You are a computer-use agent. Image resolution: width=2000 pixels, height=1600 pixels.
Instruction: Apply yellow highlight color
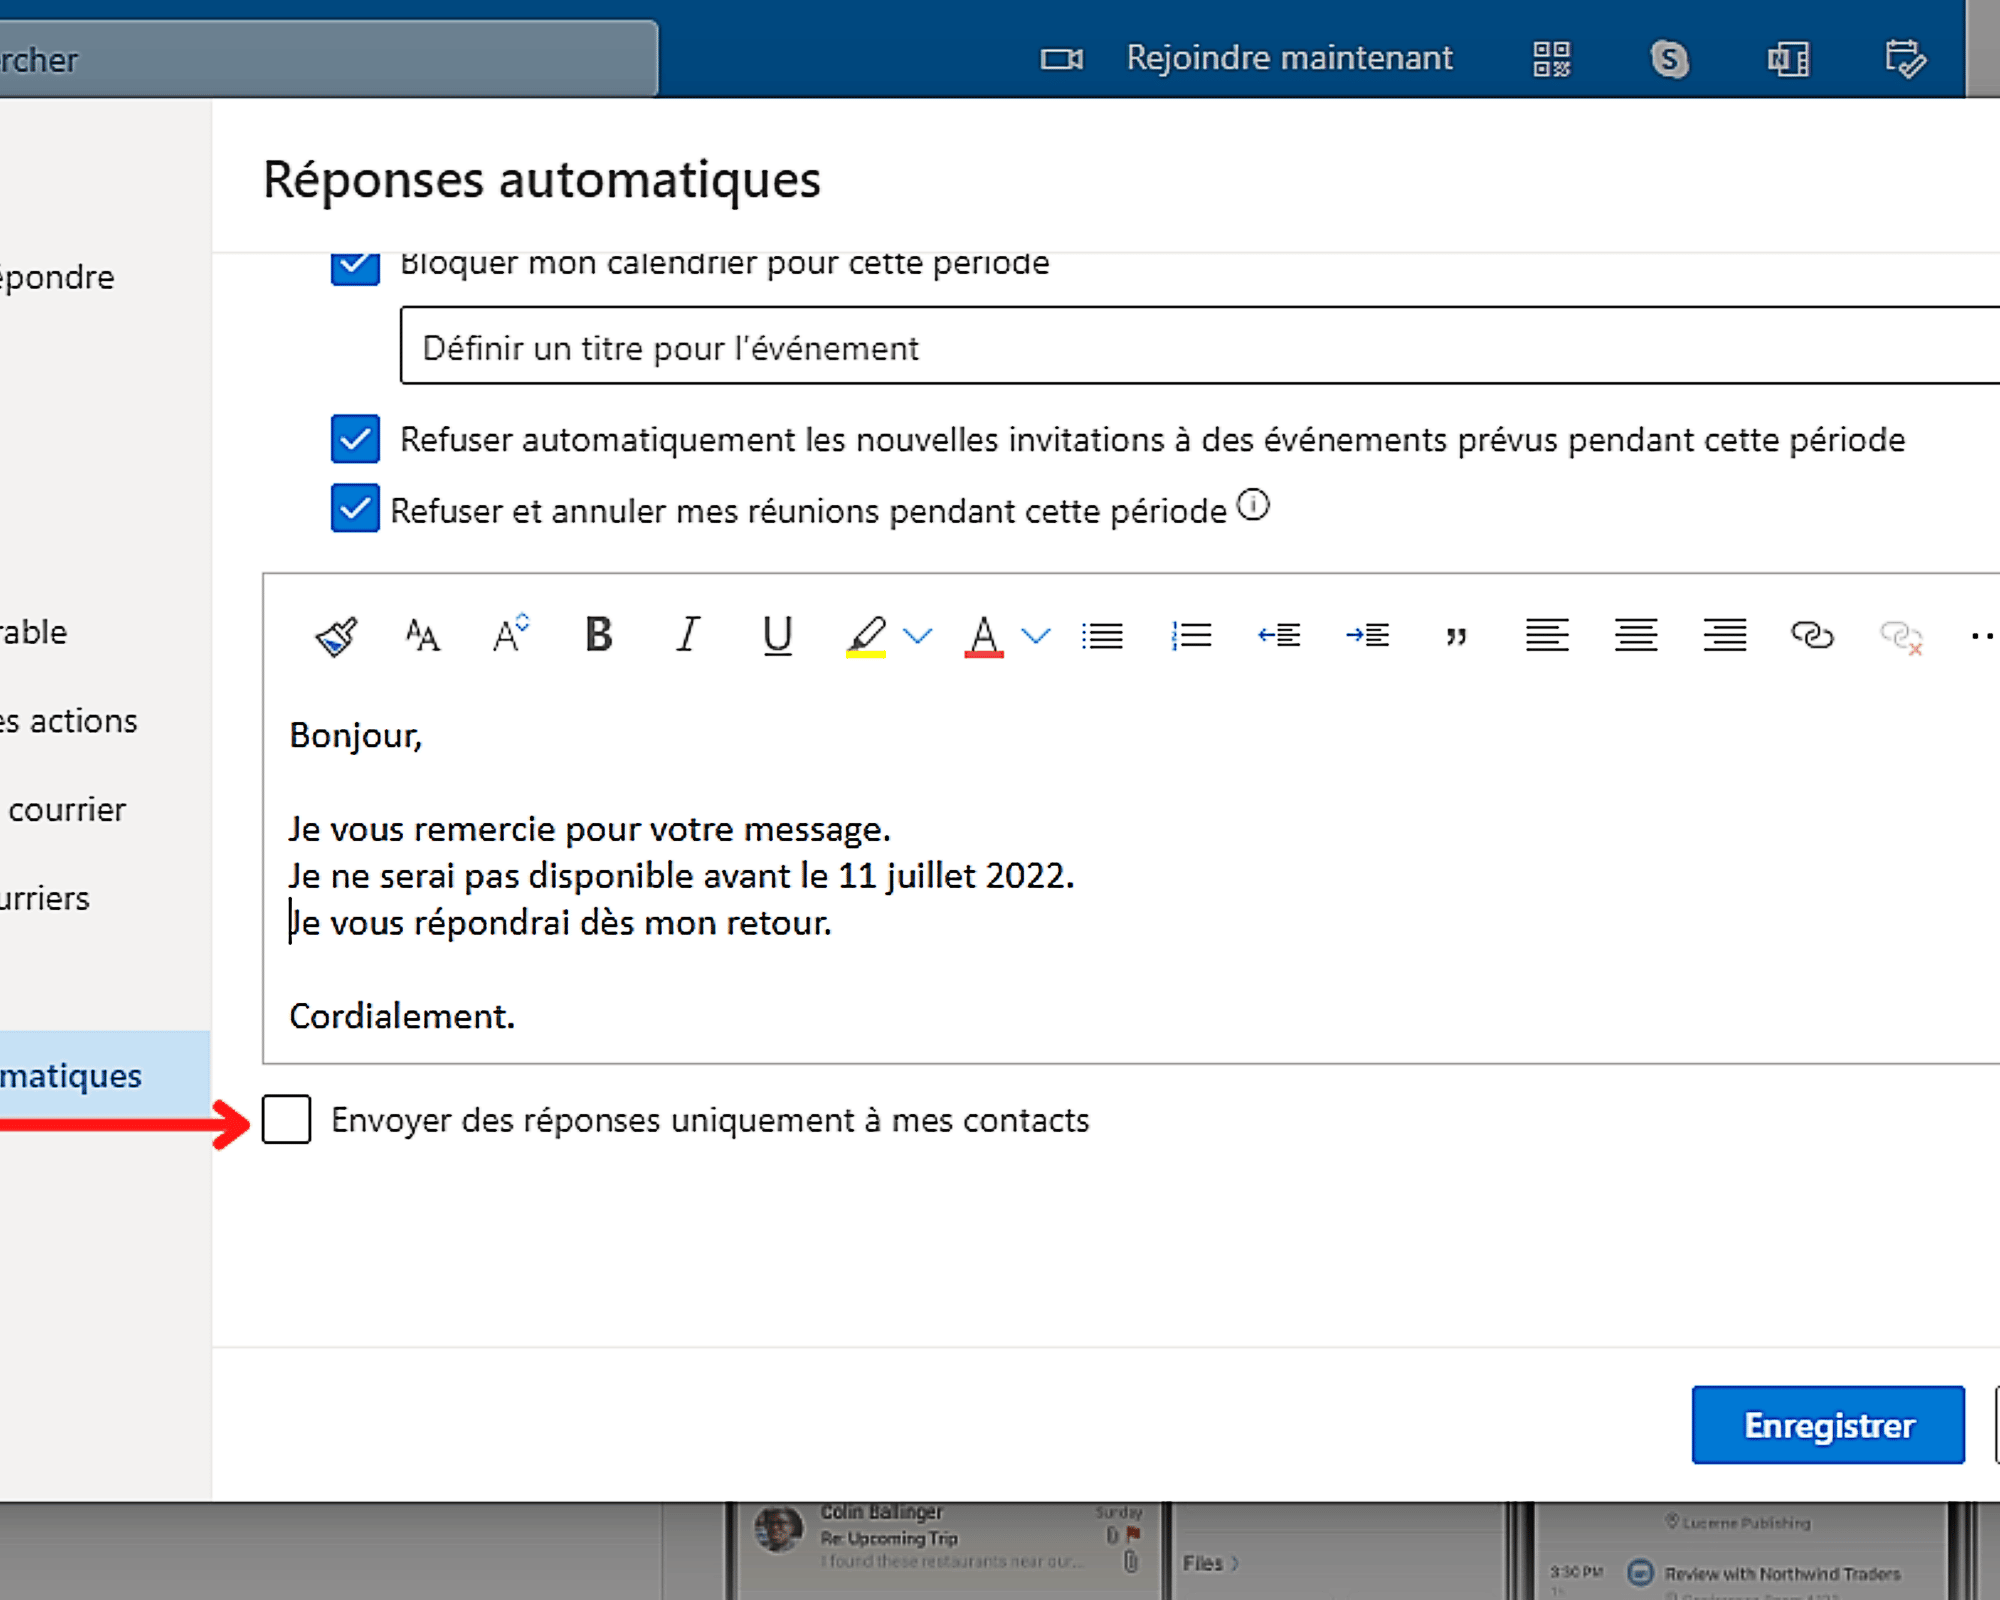(866, 637)
